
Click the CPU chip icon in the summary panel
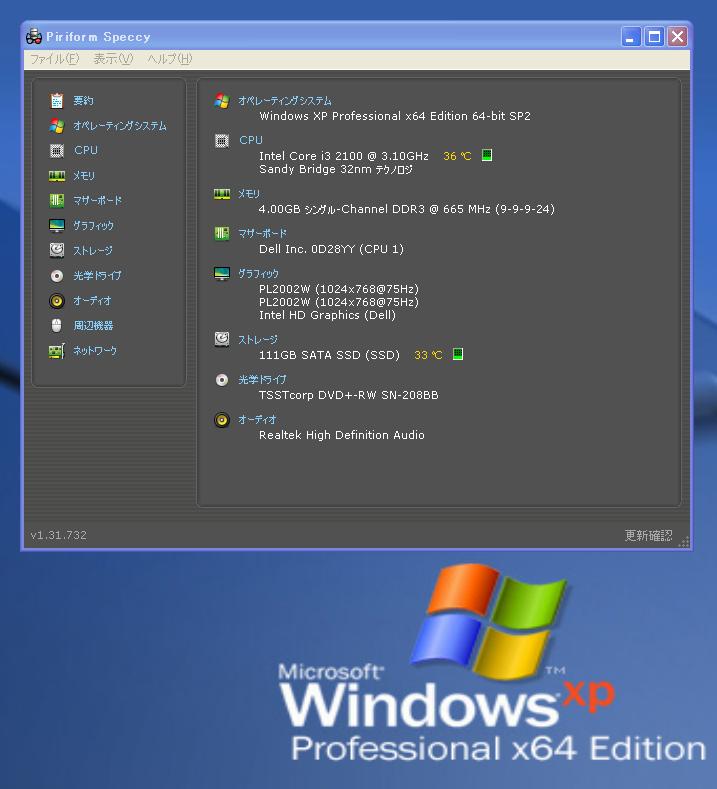(222, 141)
